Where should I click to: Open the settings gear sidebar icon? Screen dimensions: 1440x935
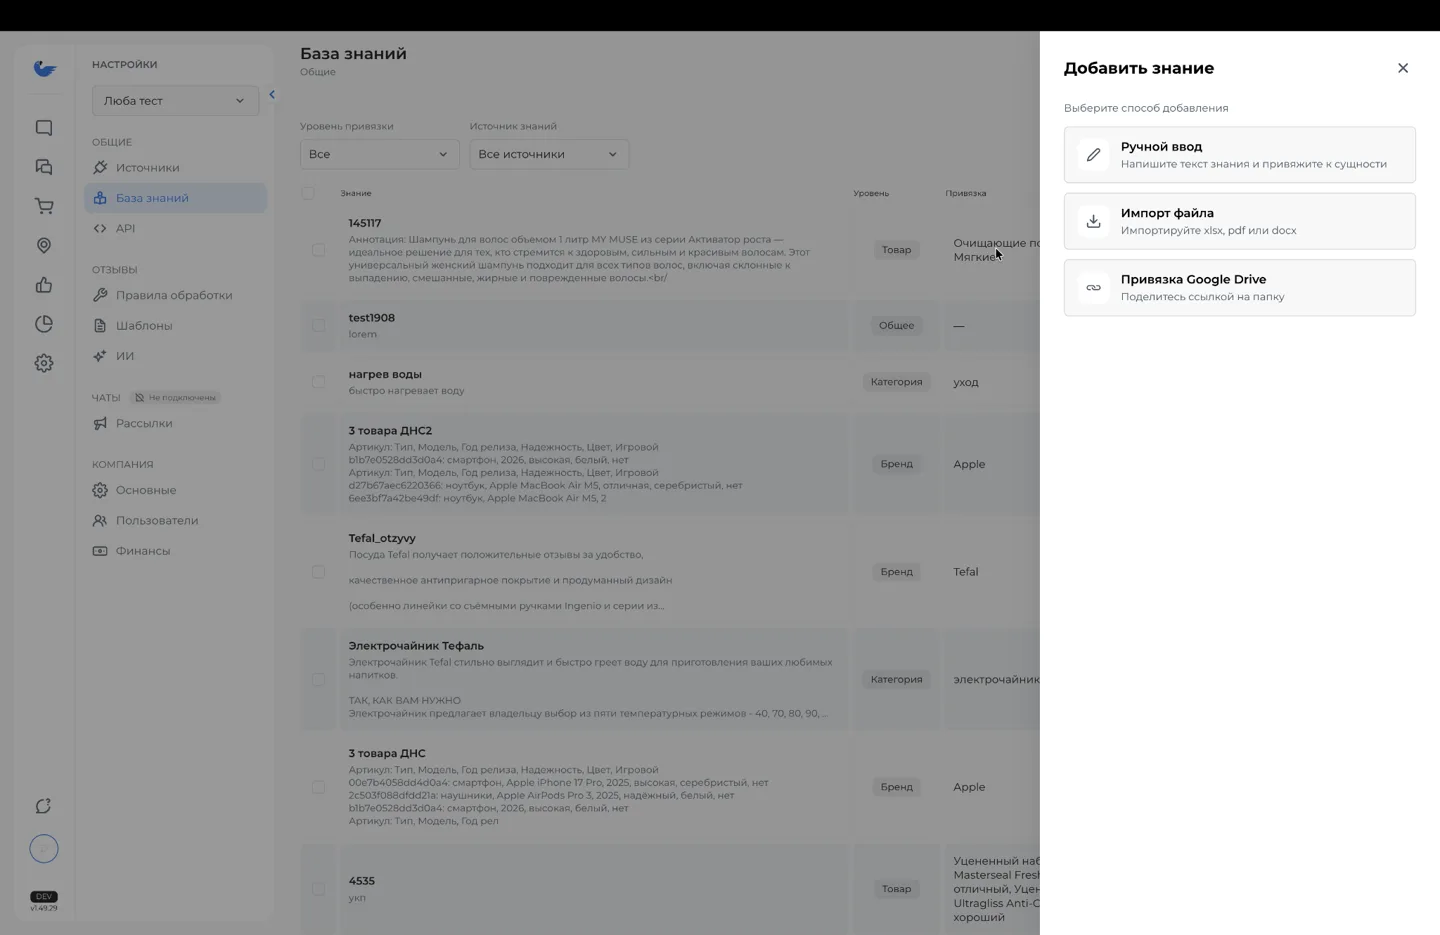[44, 363]
